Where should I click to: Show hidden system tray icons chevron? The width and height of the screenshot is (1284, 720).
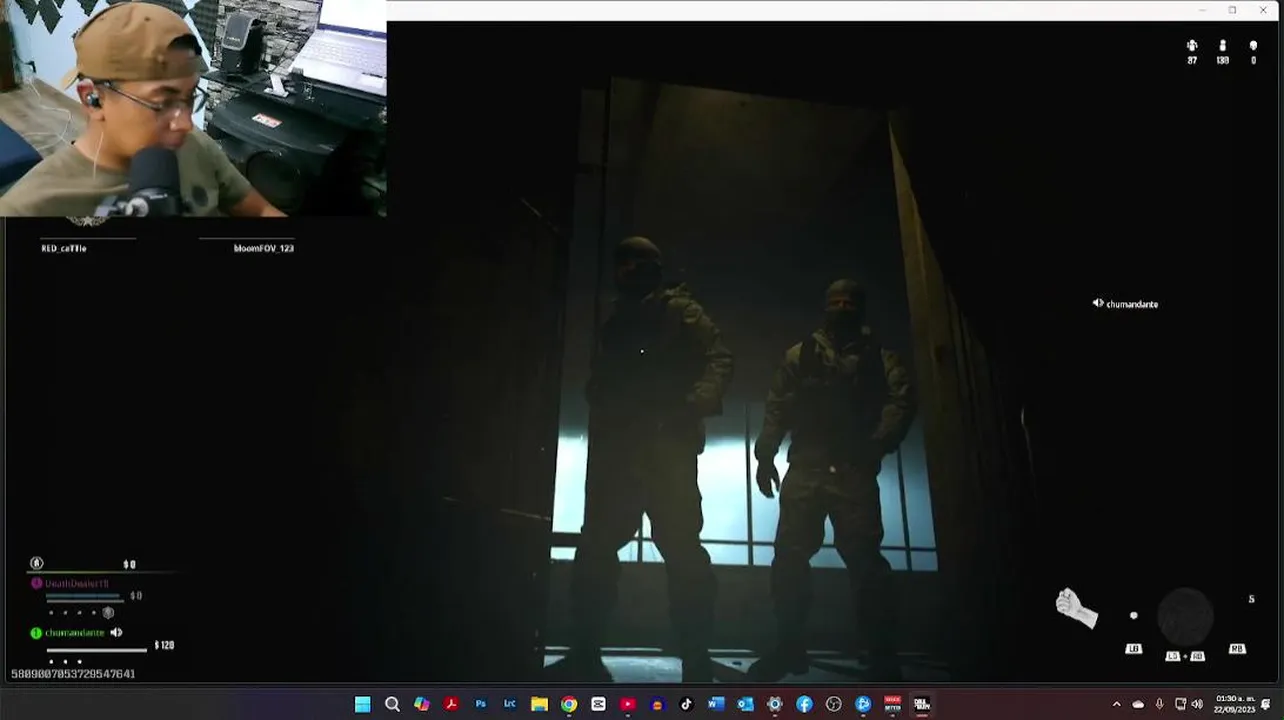tap(1116, 704)
